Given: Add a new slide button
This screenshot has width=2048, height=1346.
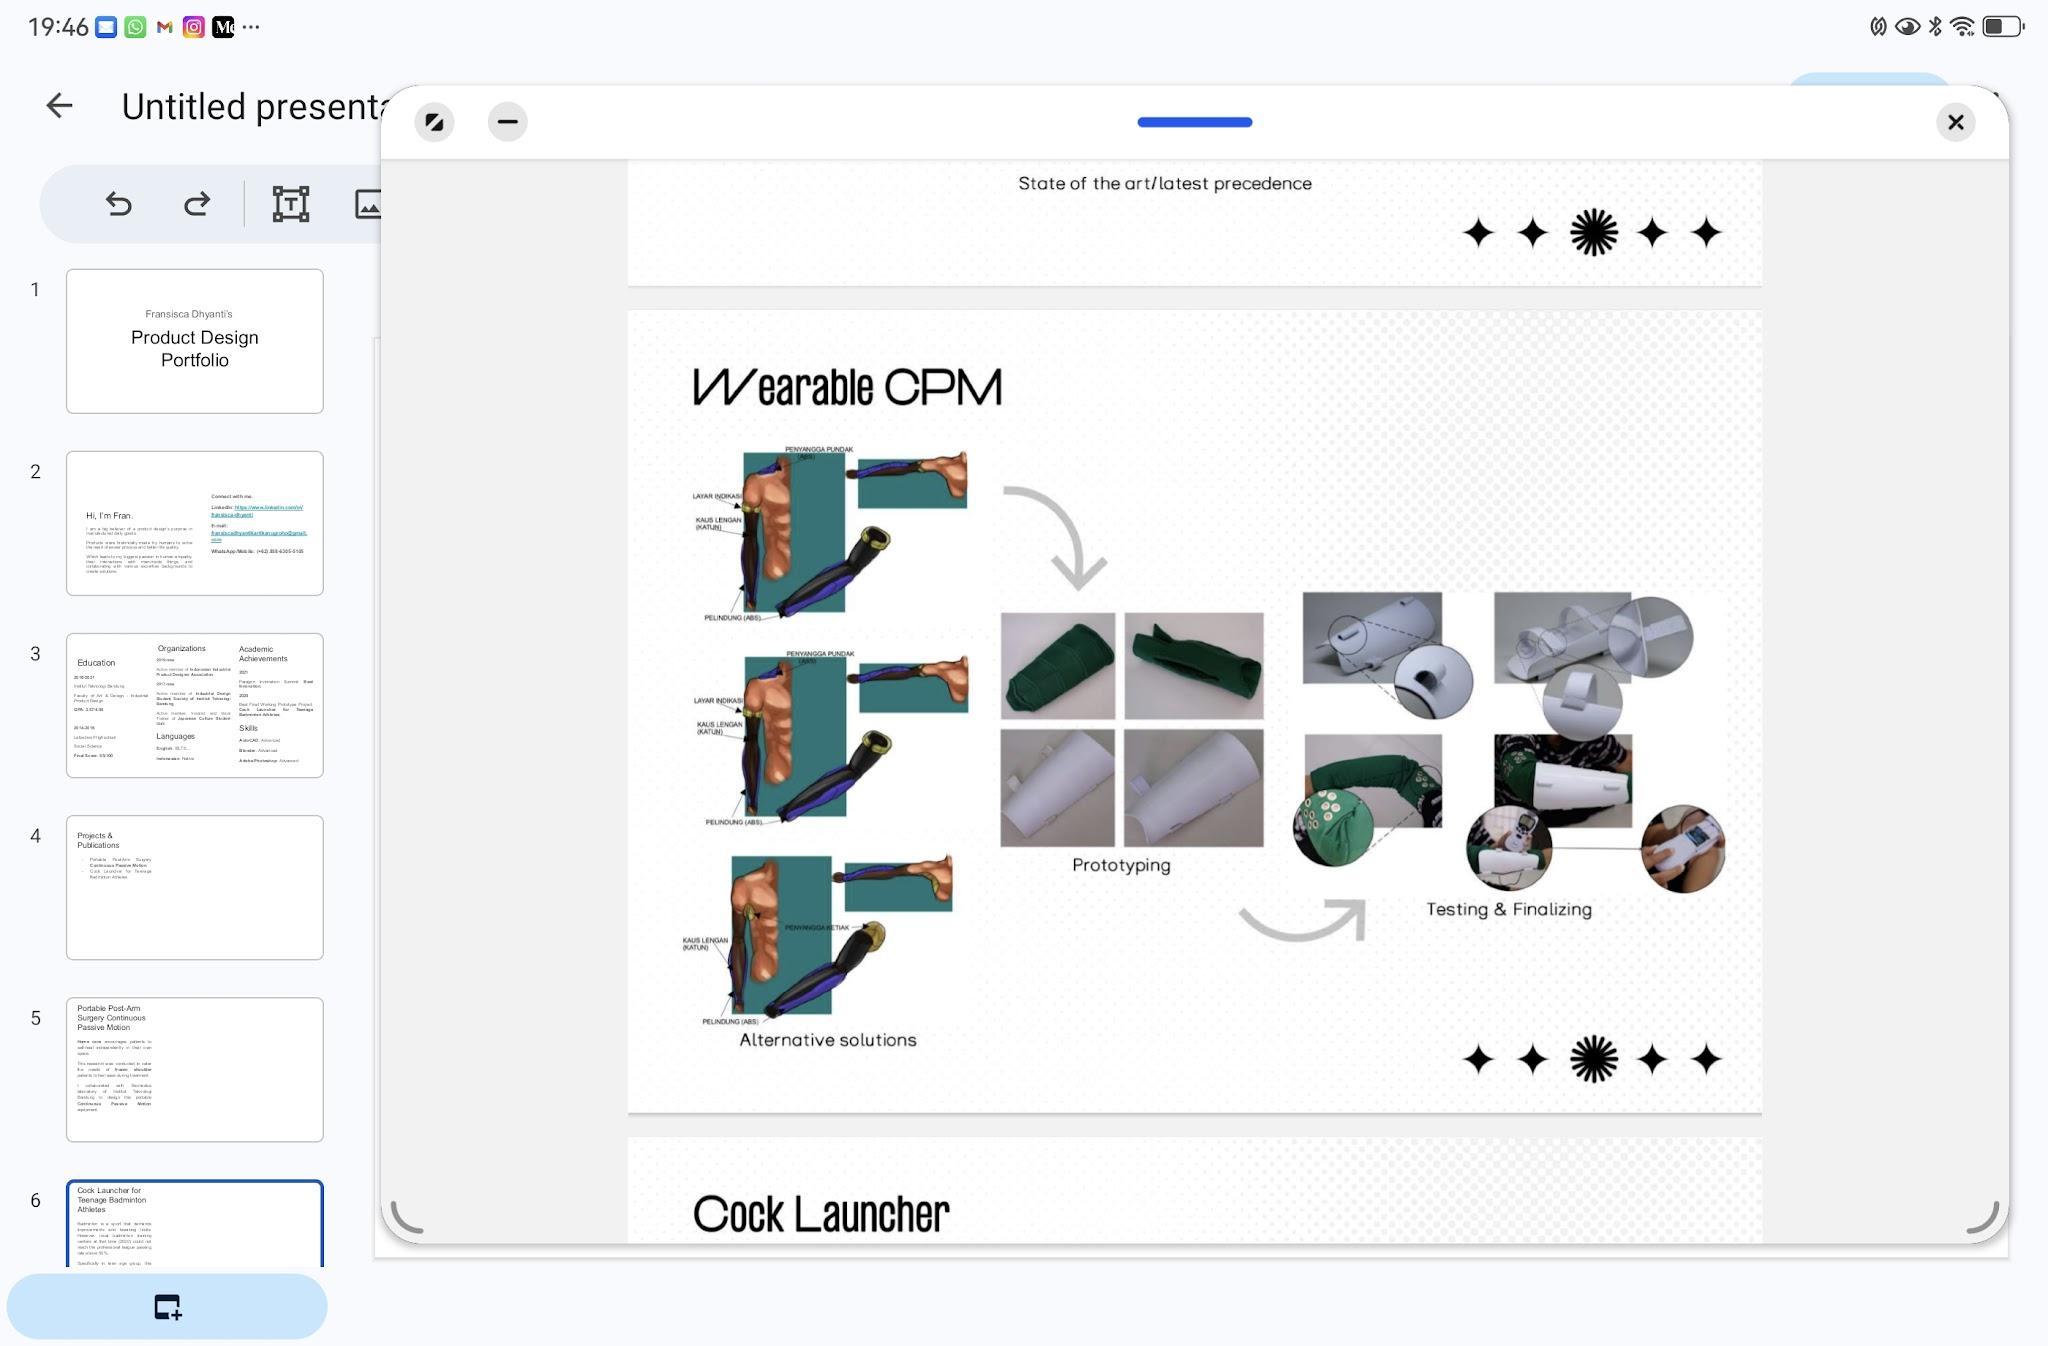Looking at the screenshot, I should point(167,1306).
